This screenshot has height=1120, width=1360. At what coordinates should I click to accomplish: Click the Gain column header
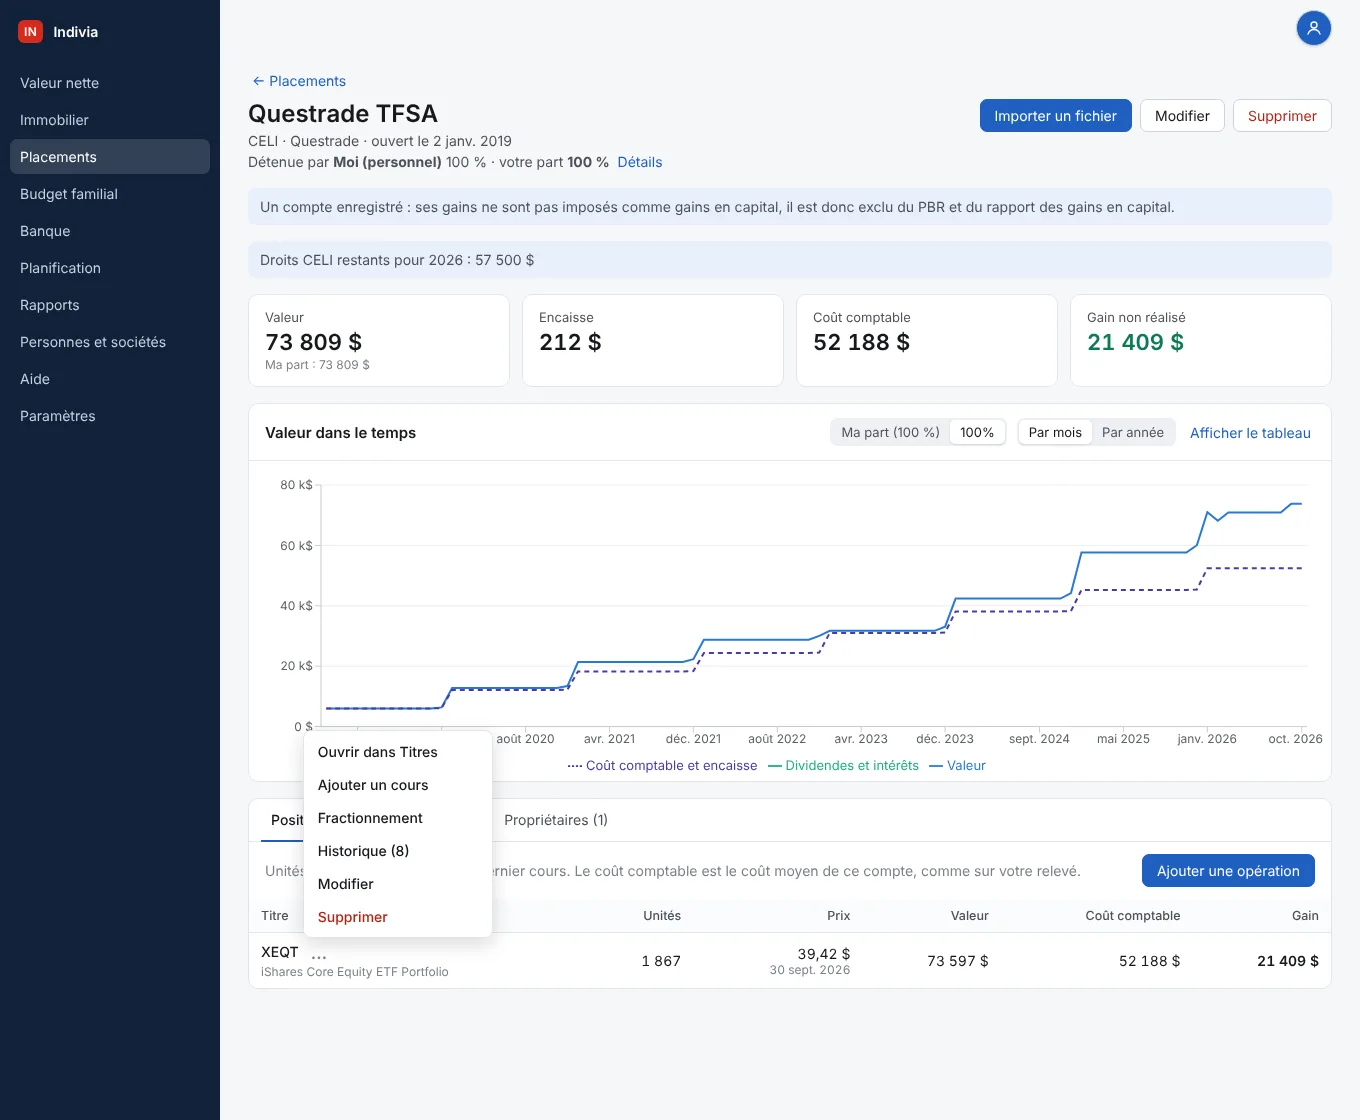[x=1305, y=916]
